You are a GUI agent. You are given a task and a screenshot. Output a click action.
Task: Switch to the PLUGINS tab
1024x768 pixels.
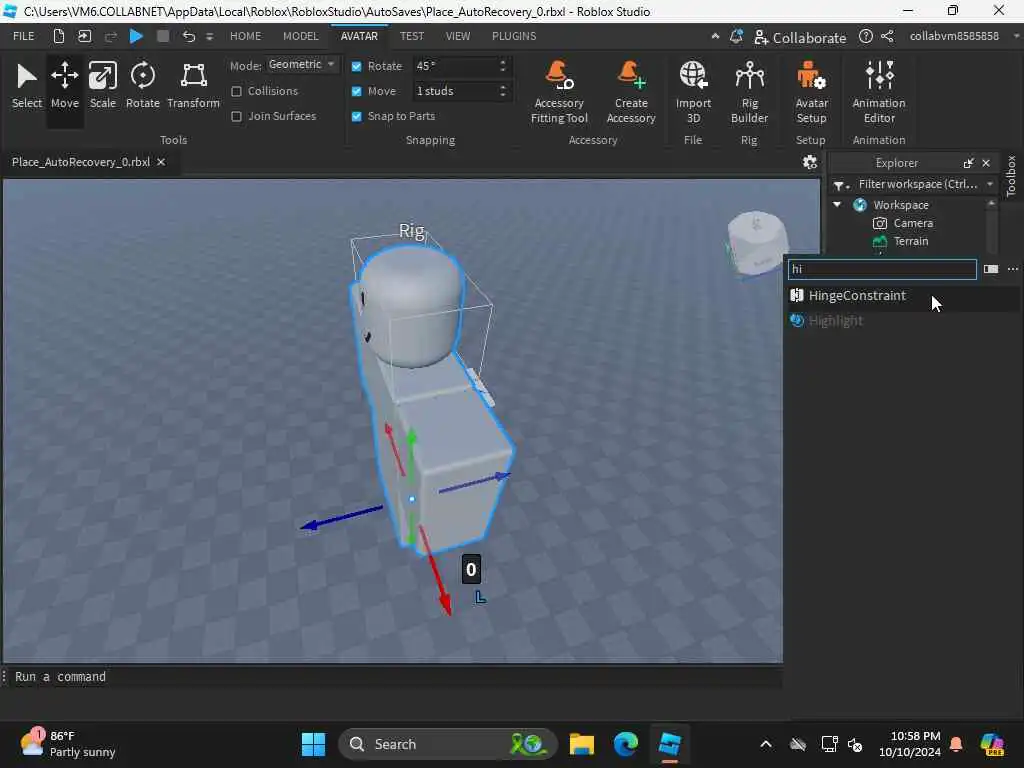[514, 37]
